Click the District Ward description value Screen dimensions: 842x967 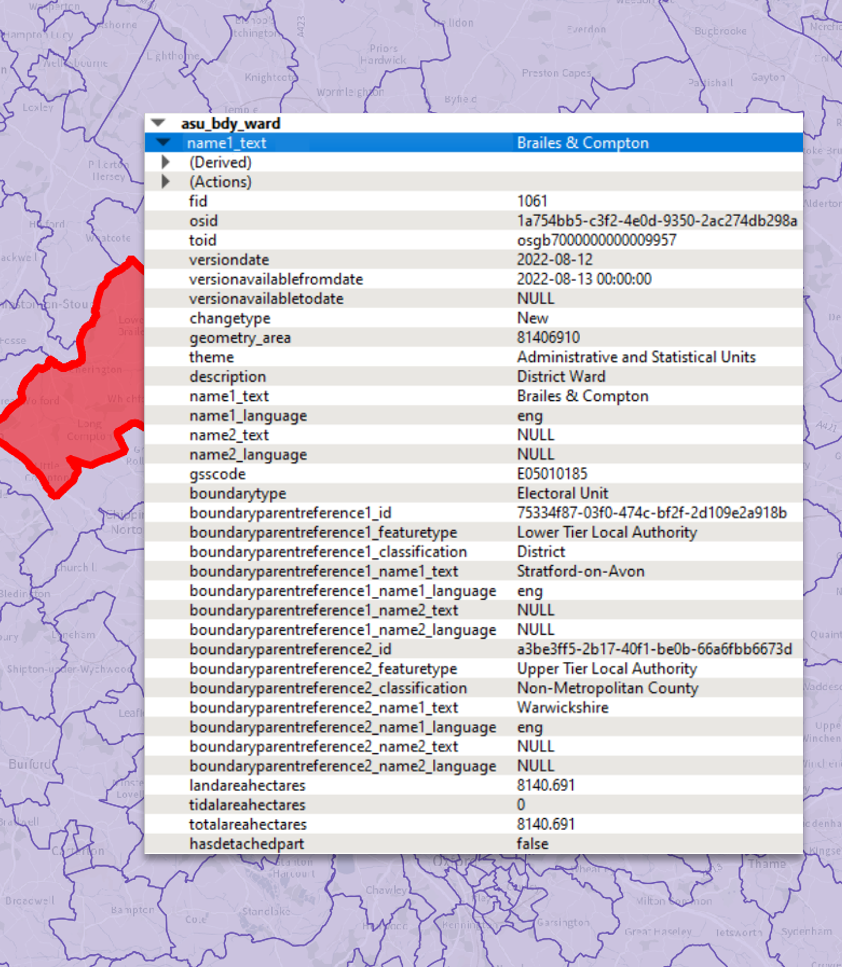coord(561,377)
